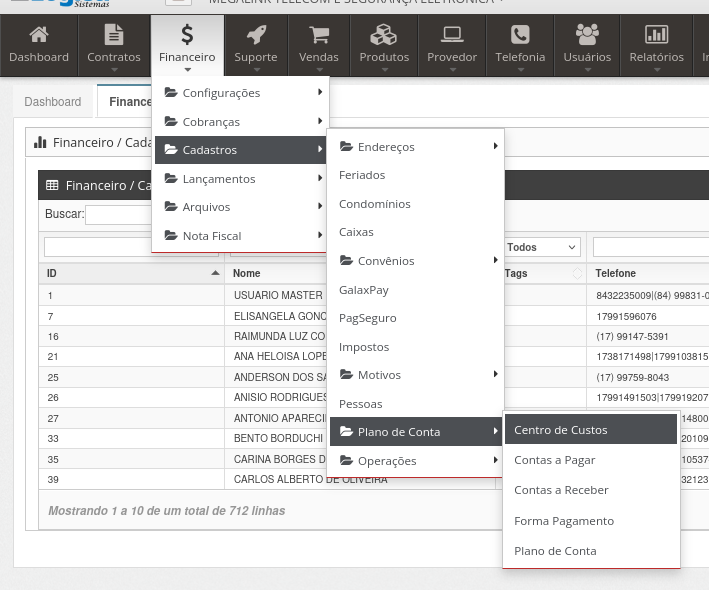The width and height of the screenshot is (709, 590).
Task: Open the Suporte rocket icon
Action: (256, 34)
